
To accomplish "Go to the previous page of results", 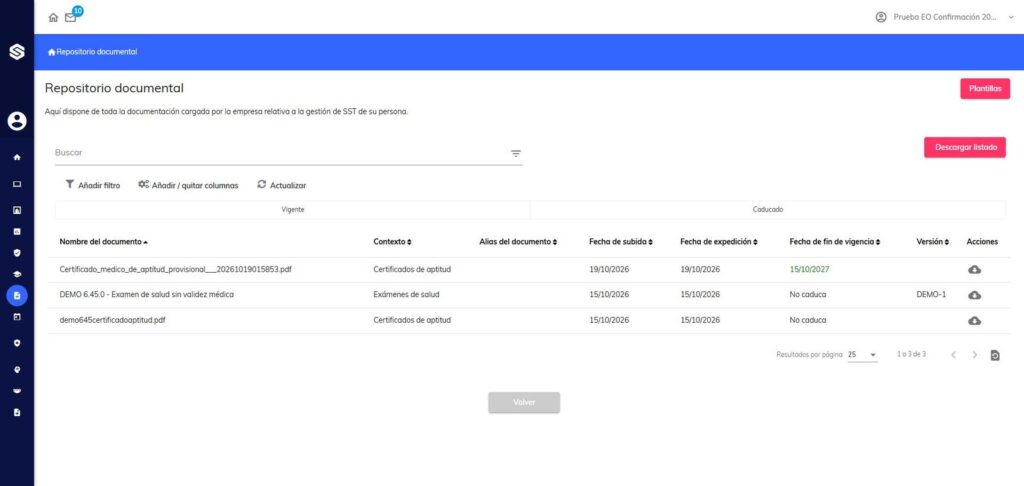I will coord(953,355).
